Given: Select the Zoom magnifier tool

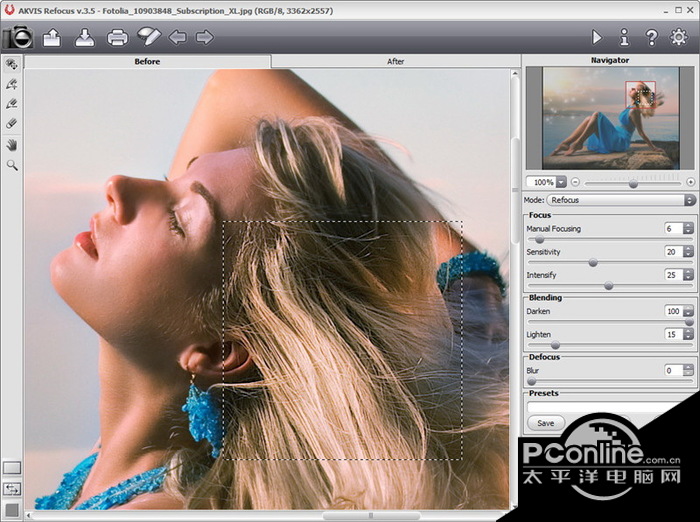Looking at the screenshot, I should (12, 164).
